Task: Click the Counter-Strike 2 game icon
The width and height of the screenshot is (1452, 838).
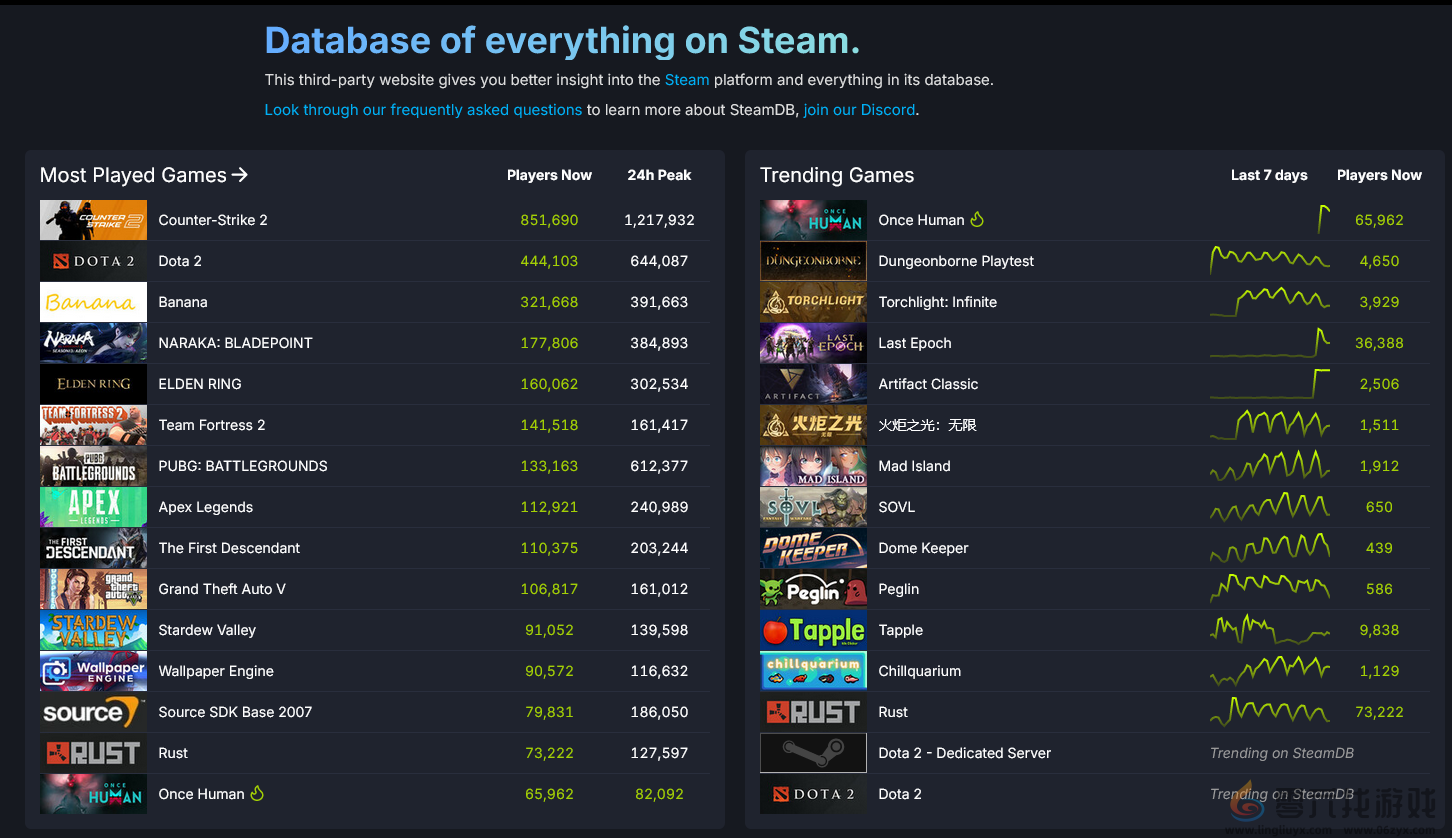Action: 93,220
